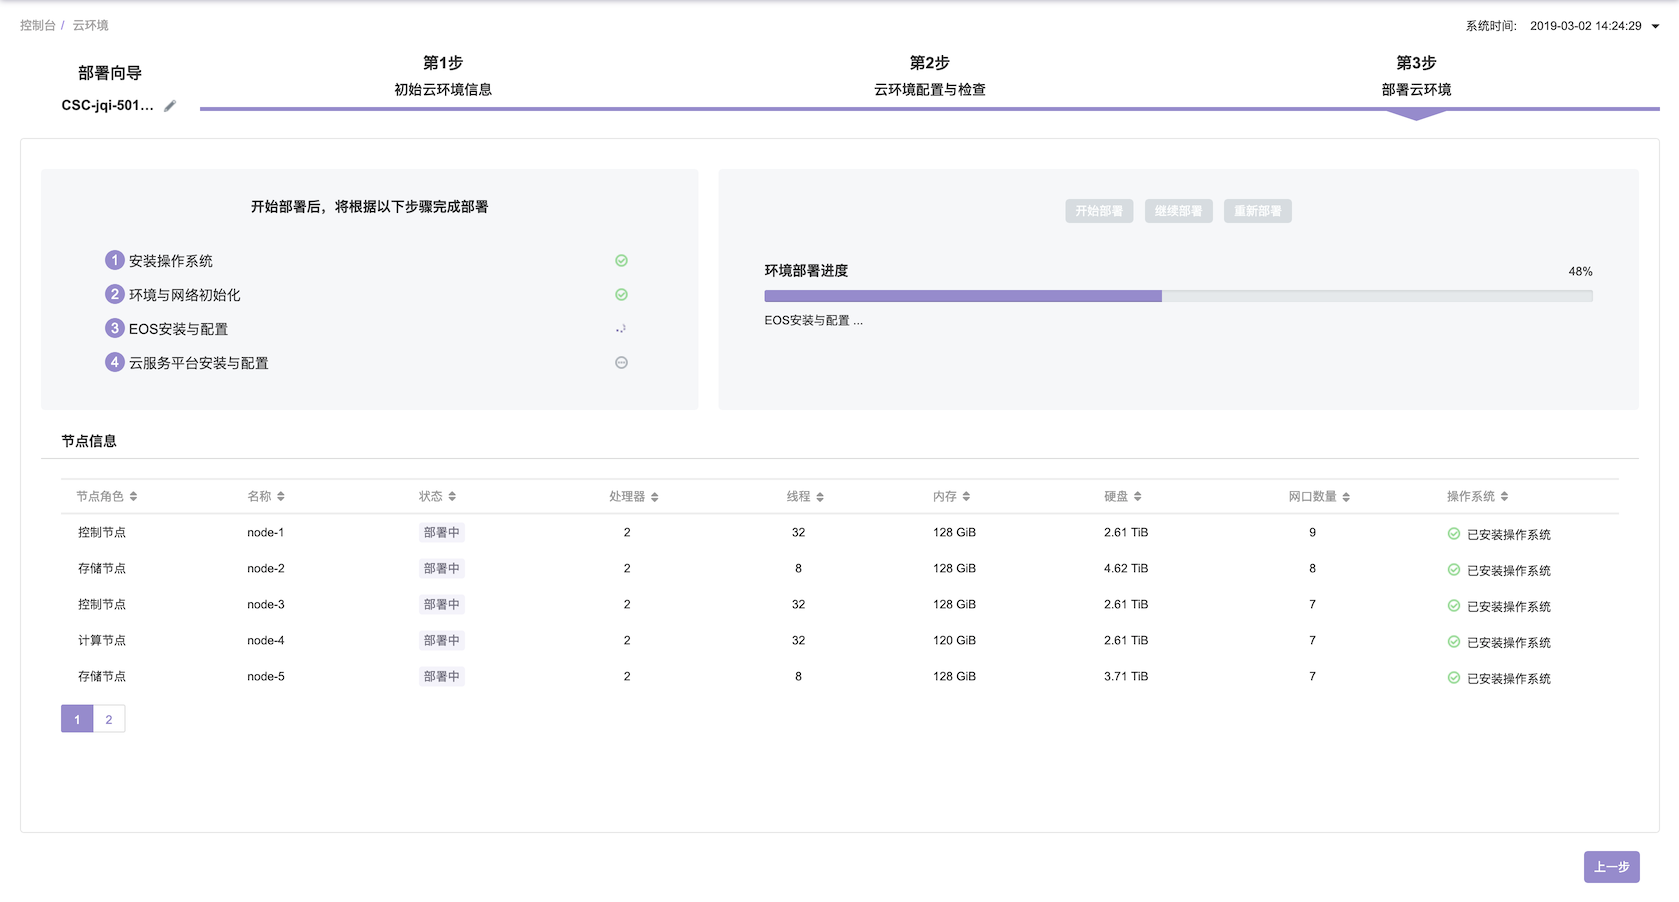Click node-4 installed OS status icon
Viewport: 1679px width, 902px height.
click(x=1454, y=642)
